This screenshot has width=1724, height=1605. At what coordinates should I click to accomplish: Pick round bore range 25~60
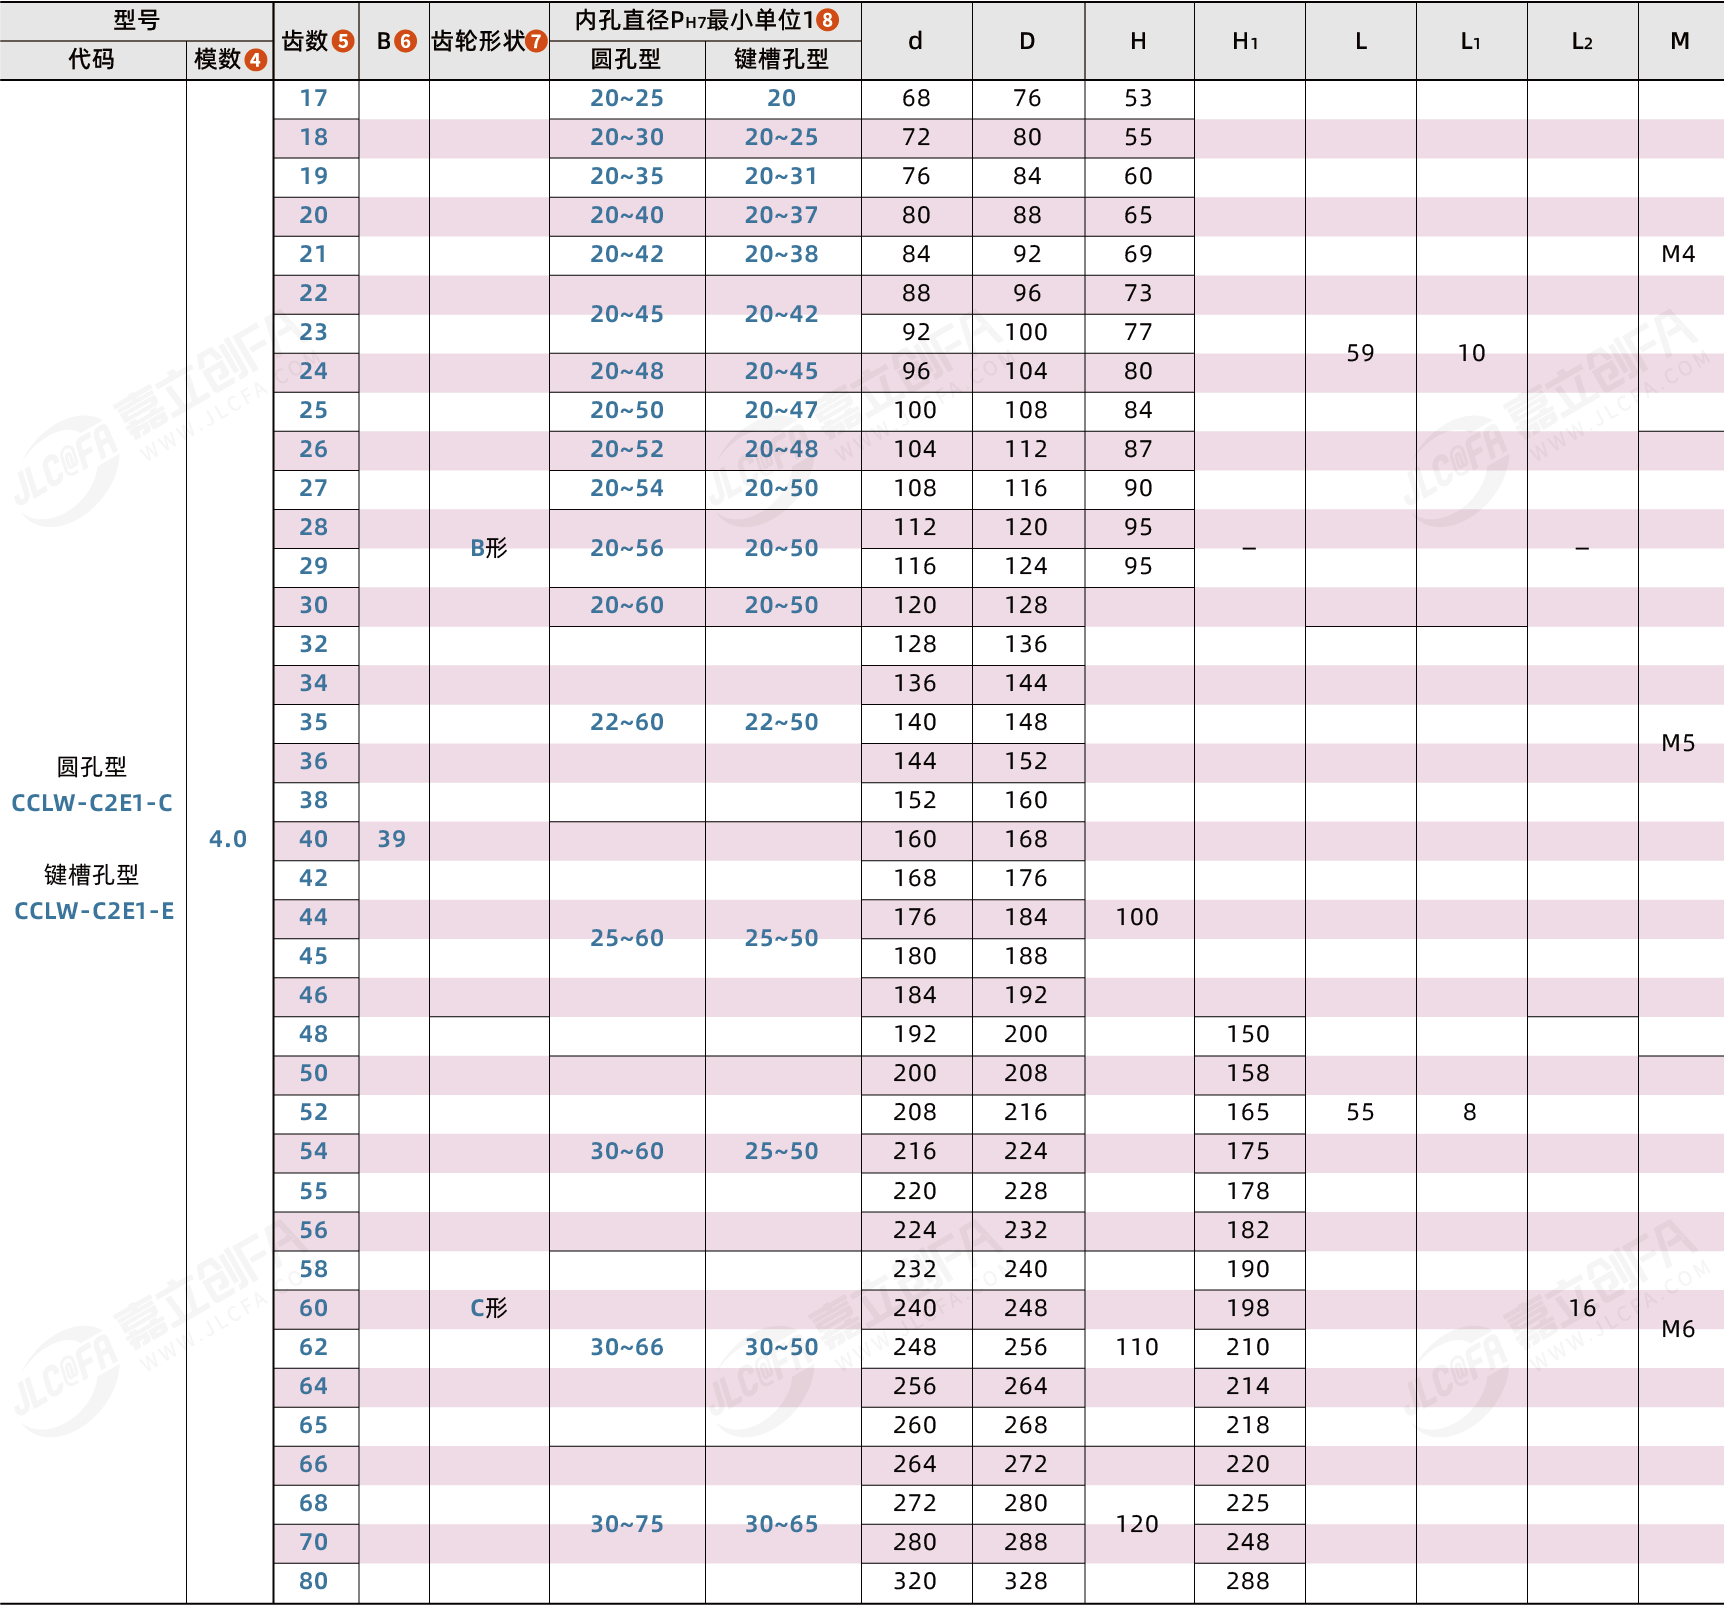627,938
